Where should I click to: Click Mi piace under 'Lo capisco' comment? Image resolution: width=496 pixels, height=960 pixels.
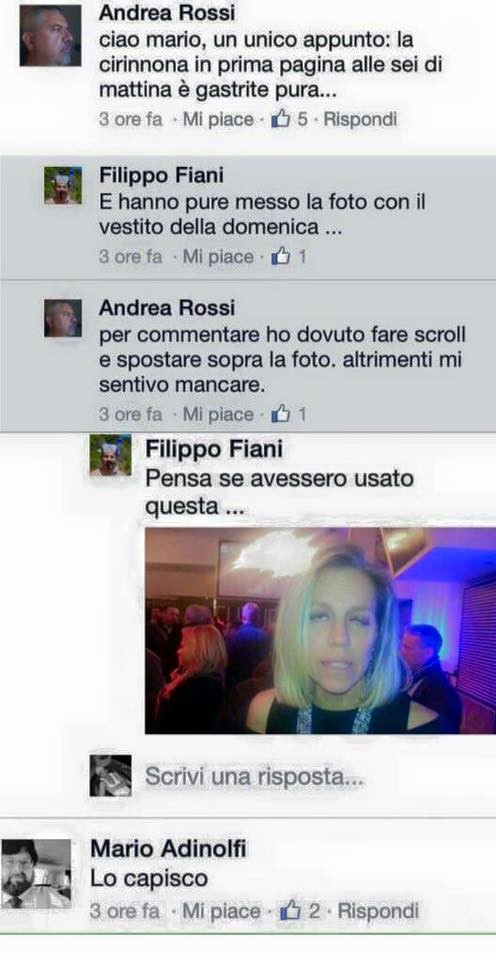coord(222,911)
